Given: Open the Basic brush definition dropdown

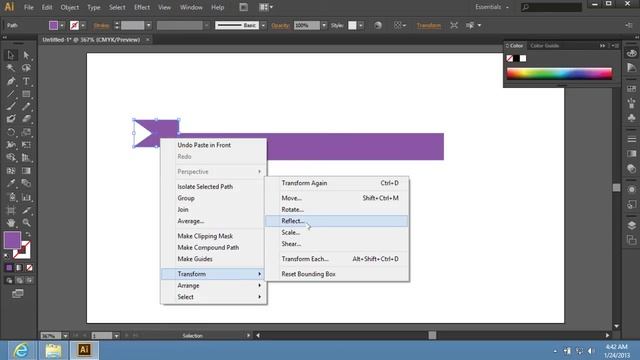Looking at the screenshot, I should click(263, 25).
